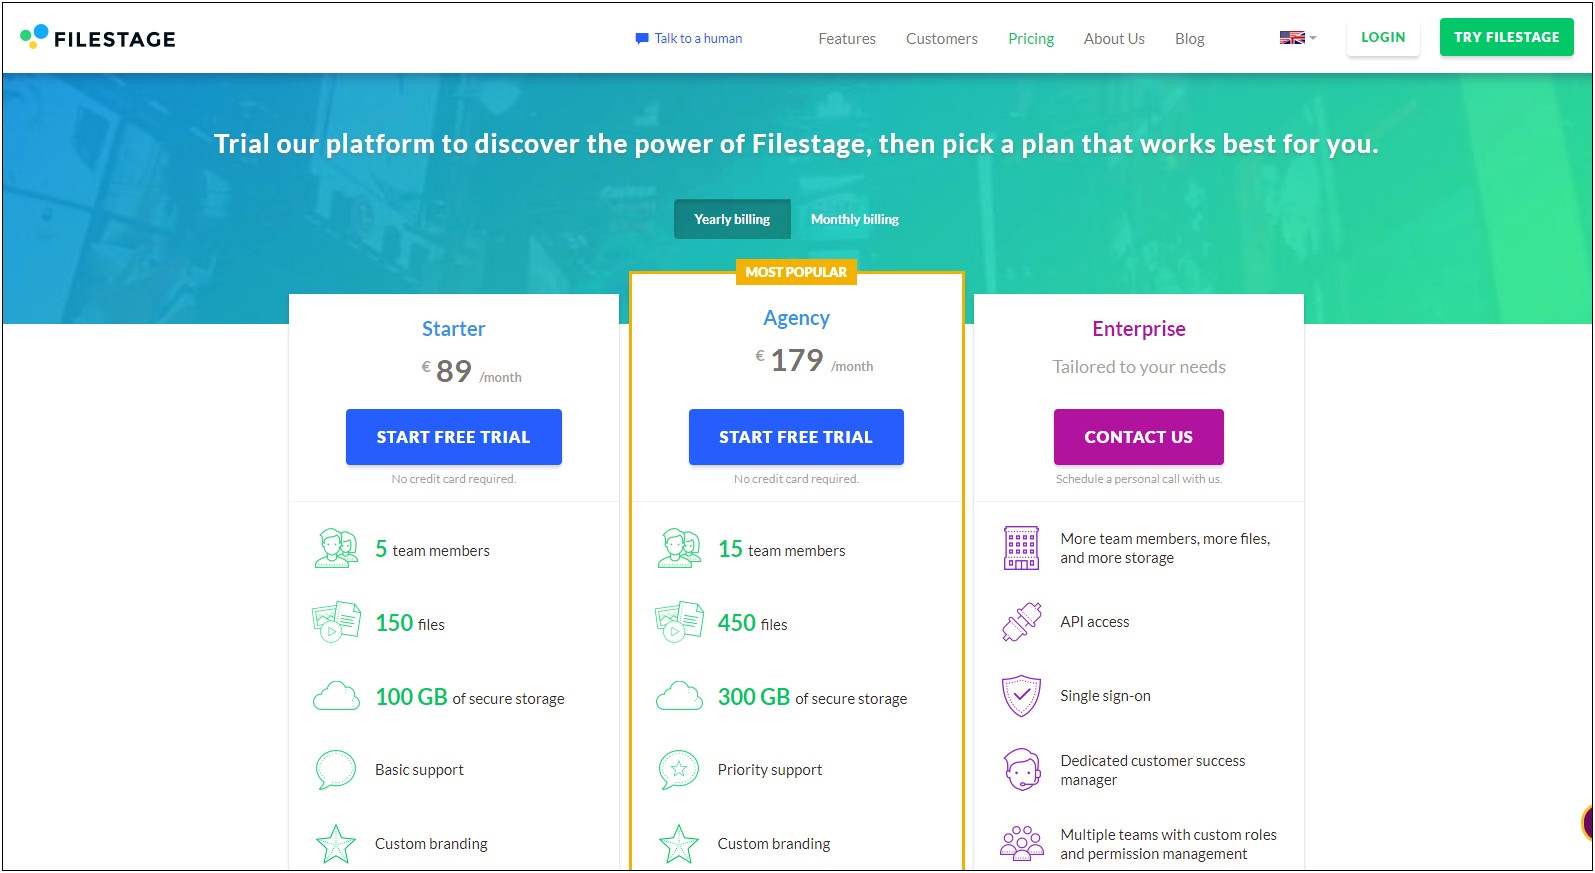The image size is (1595, 873).
Task: Click 150 files text
Action: coord(410,623)
